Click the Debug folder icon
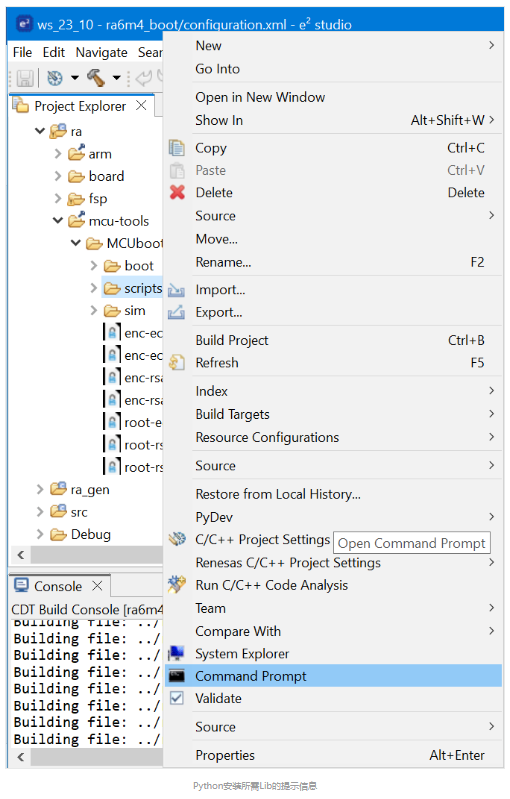 point(59,534)
